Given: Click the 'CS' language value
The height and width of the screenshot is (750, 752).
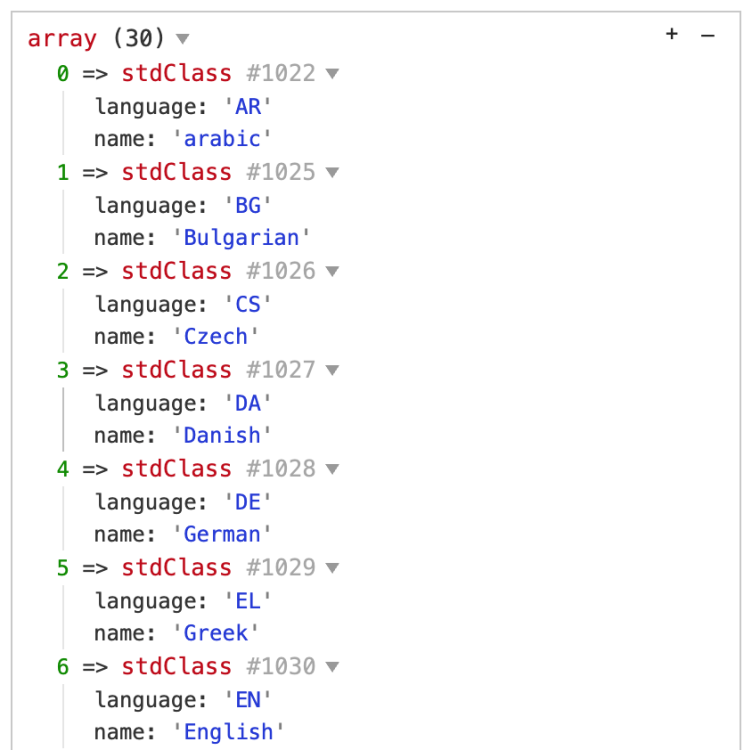Looking at the screenshot, I should [247, 304].
